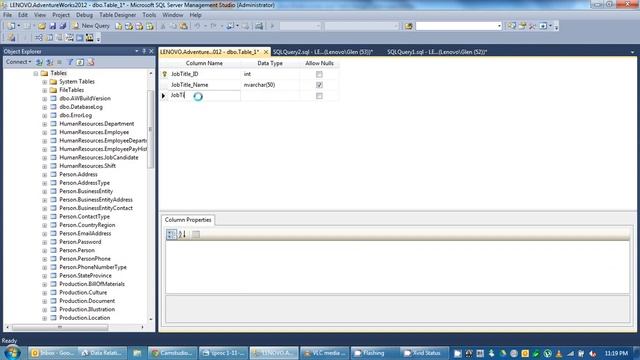Screen dimensions: 640x360
Task: Uncheck Allow Nulls for JobTitle_Name
Action: click(319, 85)
